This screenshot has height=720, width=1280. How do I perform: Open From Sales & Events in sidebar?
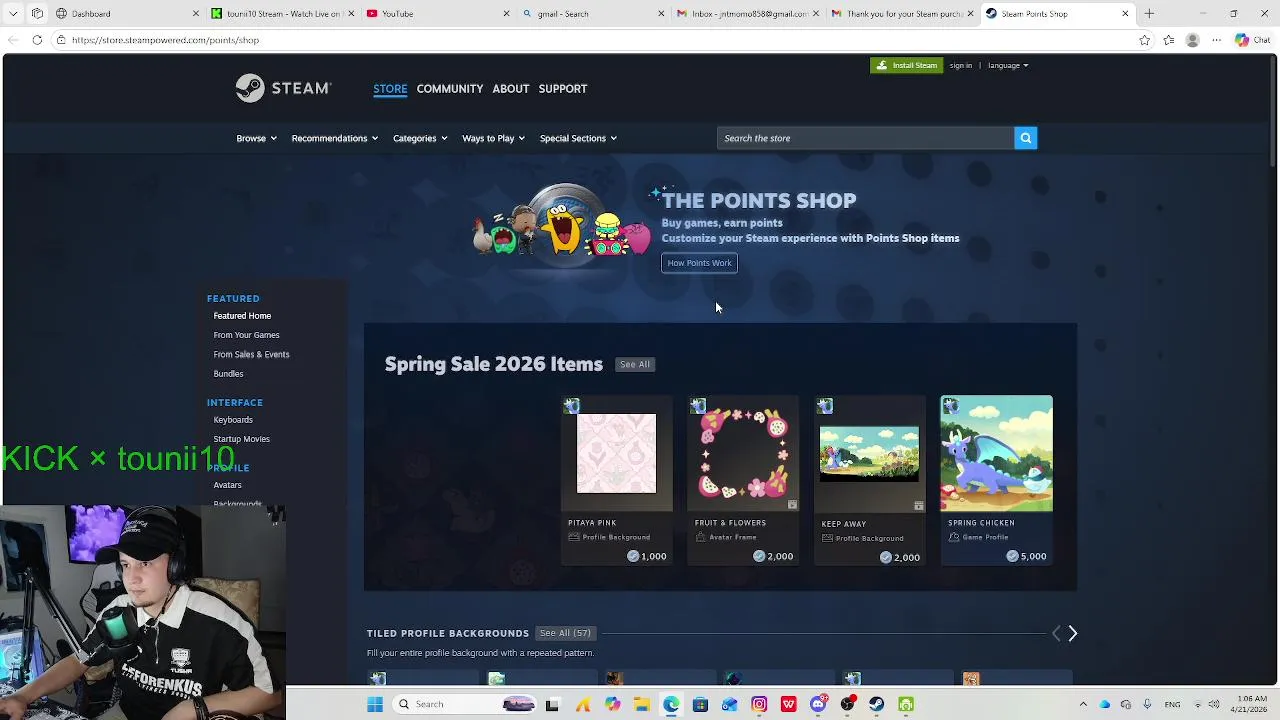pyautogui.click(x=251, y=354)
